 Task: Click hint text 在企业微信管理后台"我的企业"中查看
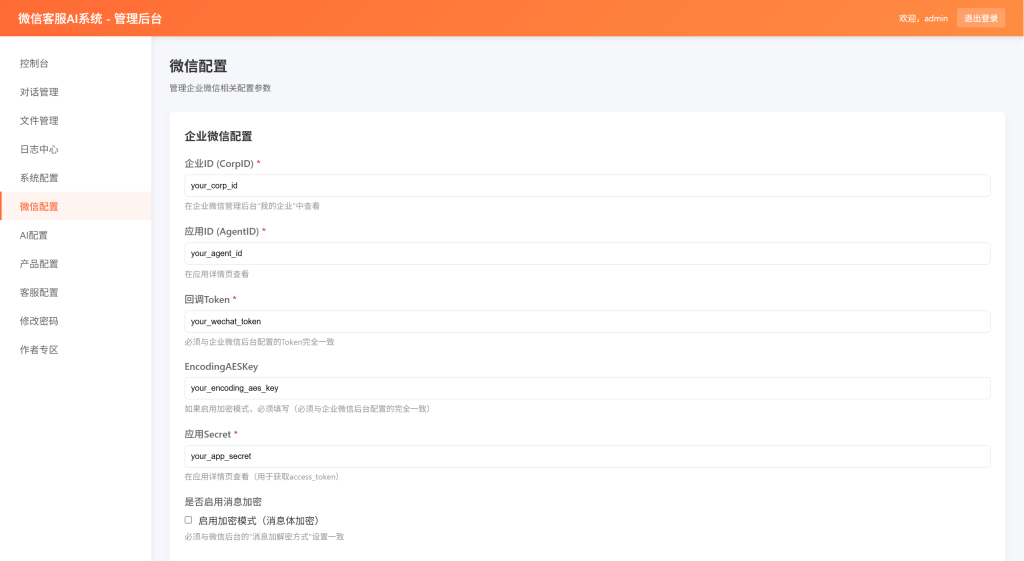[252, 206]
